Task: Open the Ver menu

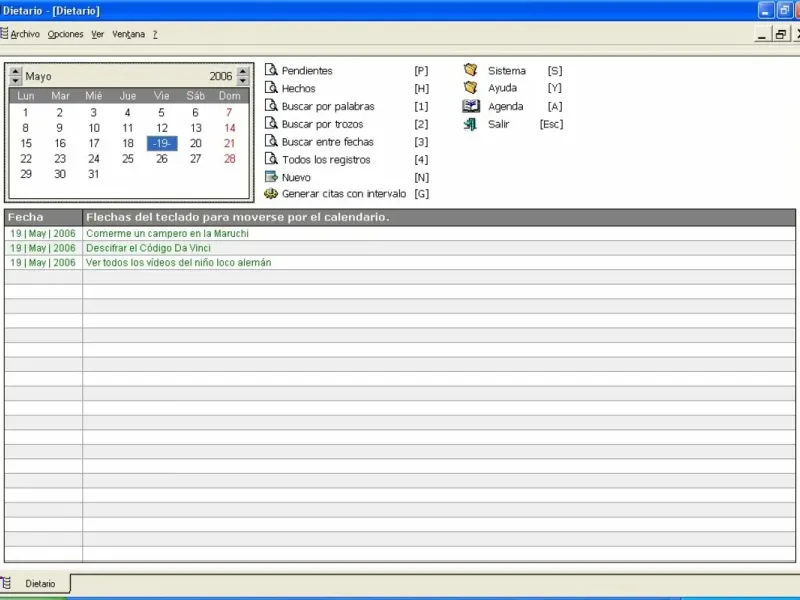Action: pos(97,34)
